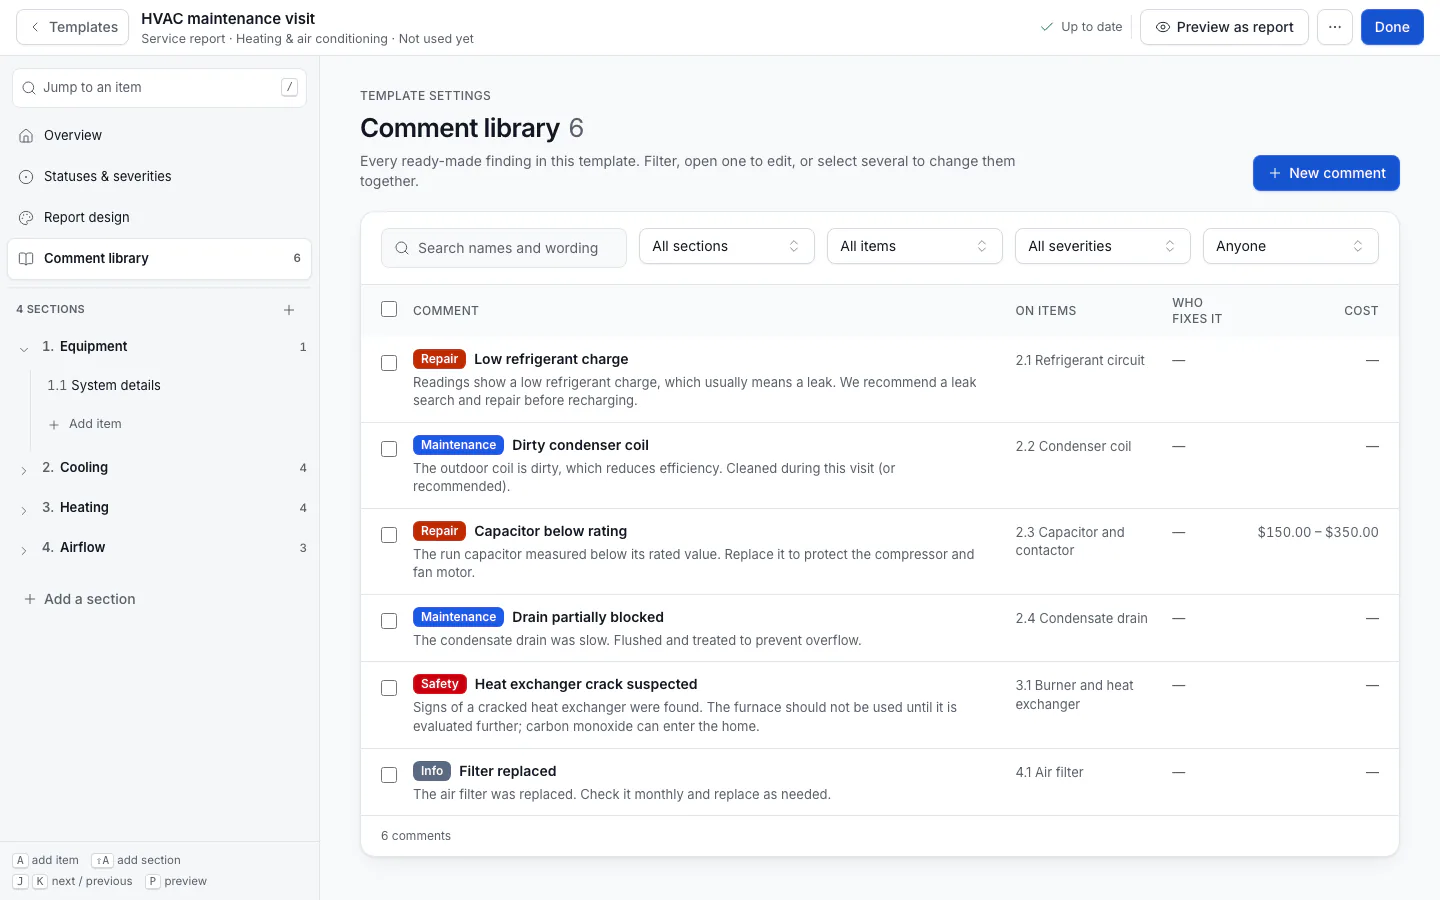Expand the Cooling section
Viewport: 1440px width, 900px height.
(x=24, y=469)
